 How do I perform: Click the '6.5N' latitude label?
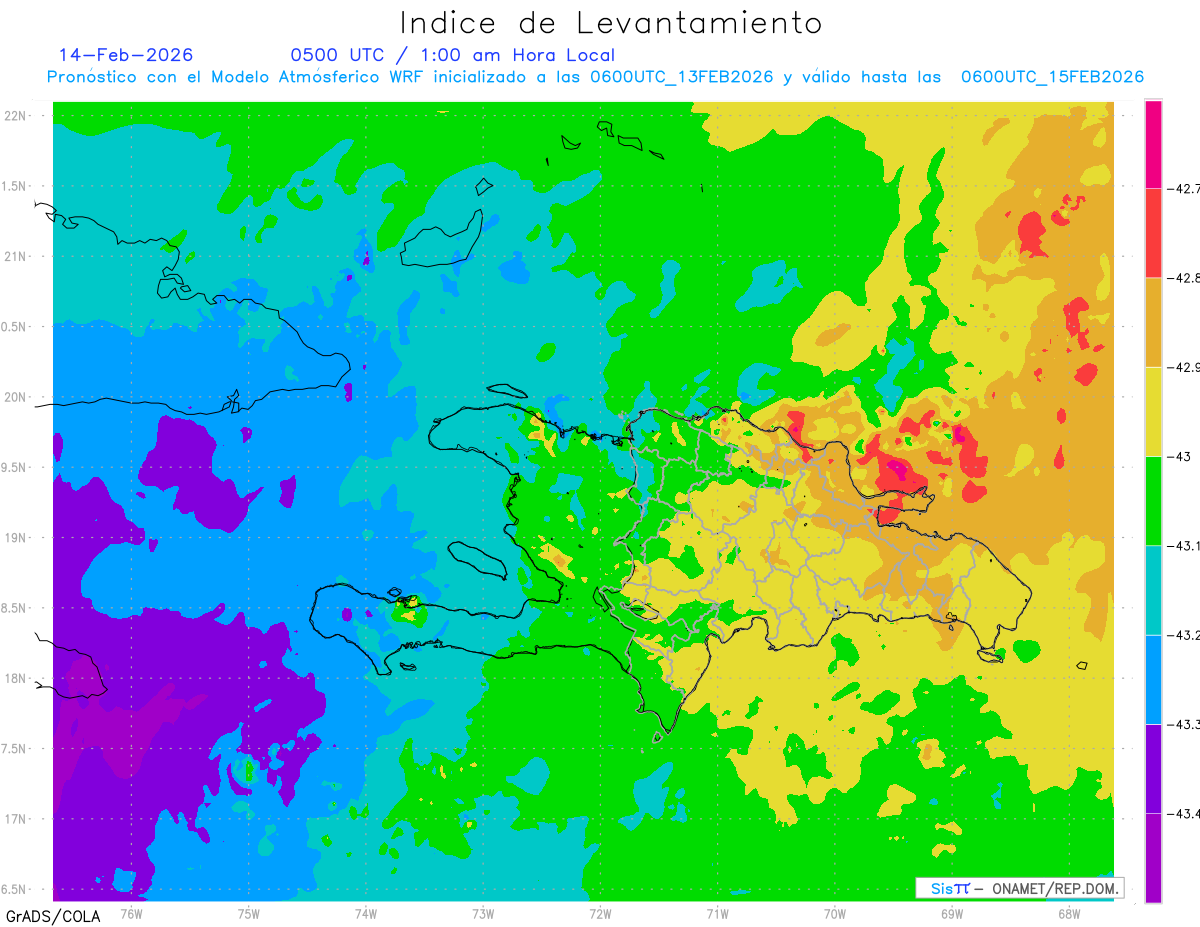click(15, 889)
